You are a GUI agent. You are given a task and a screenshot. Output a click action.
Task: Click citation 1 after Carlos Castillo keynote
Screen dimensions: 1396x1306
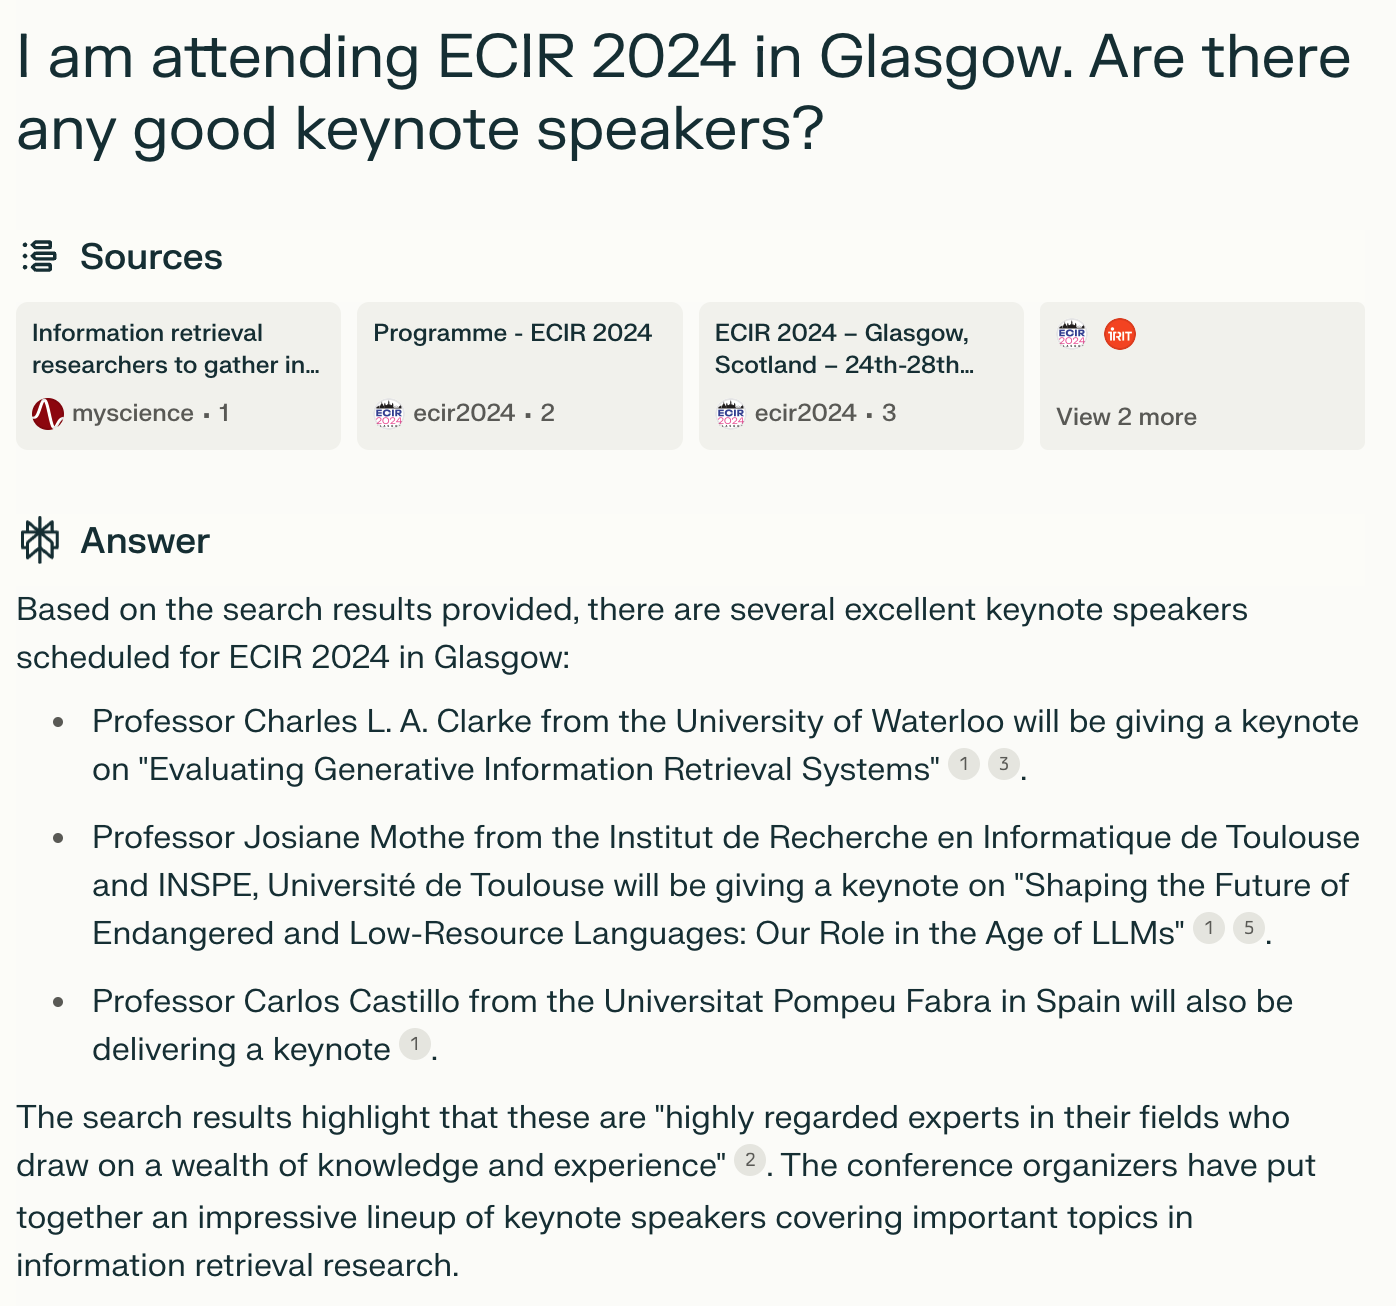click(x=415, y=1045)
